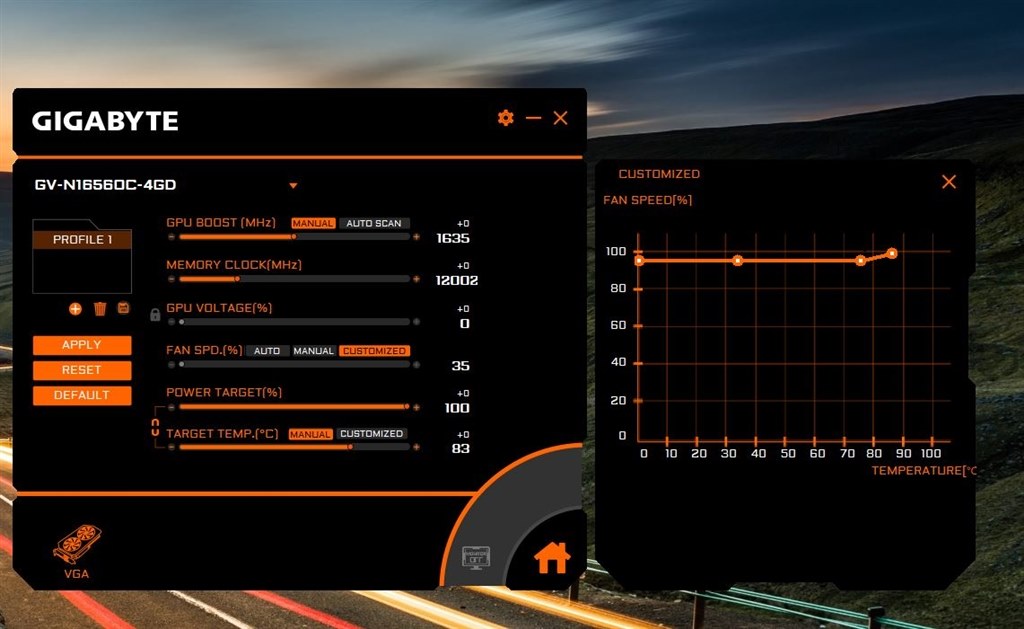The width and height of the screenshot is (1024, 629).
Task: Click the Power Target value 100
Action: [x=457, y=408]
